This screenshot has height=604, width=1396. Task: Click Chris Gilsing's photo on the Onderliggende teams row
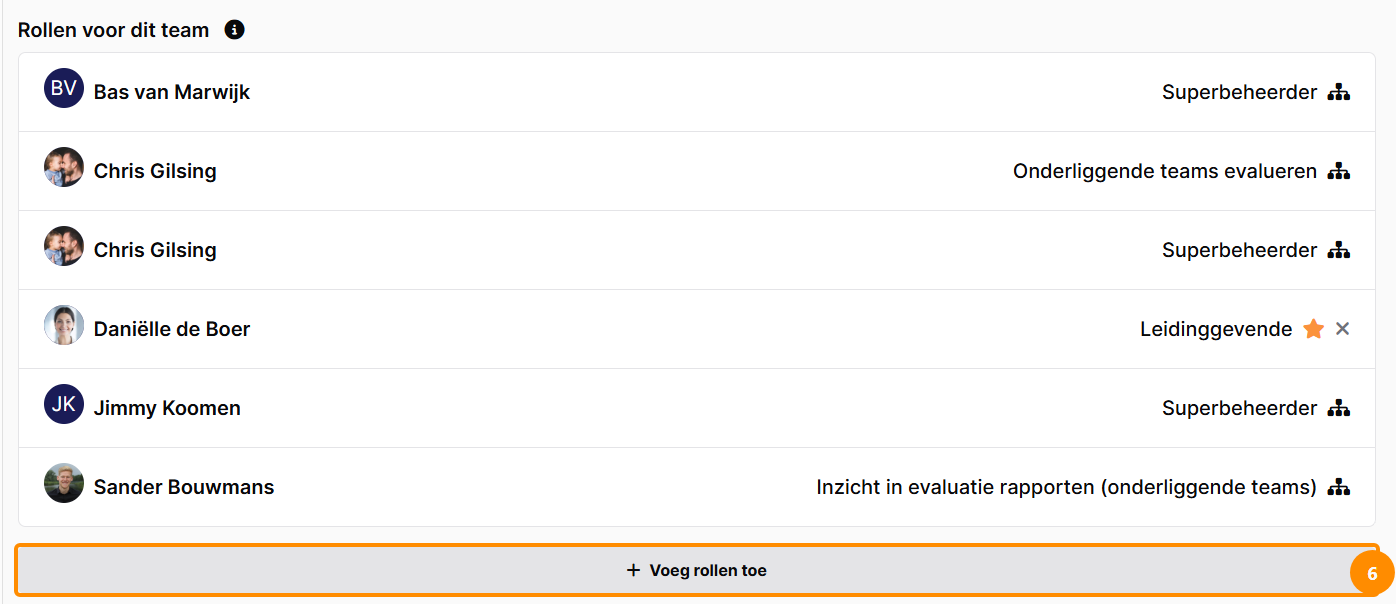pyautogui.click(x=64, y=167)
